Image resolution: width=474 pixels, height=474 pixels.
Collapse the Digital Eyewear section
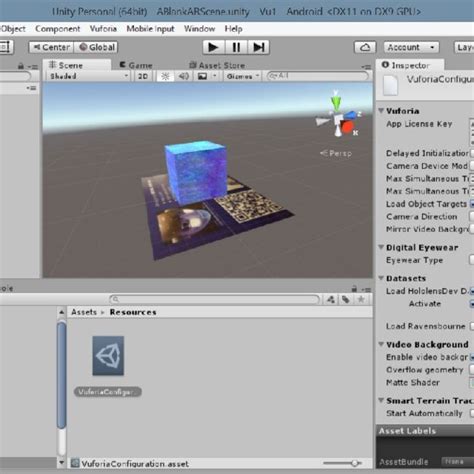pyautogui.click(x=381, y=247)
